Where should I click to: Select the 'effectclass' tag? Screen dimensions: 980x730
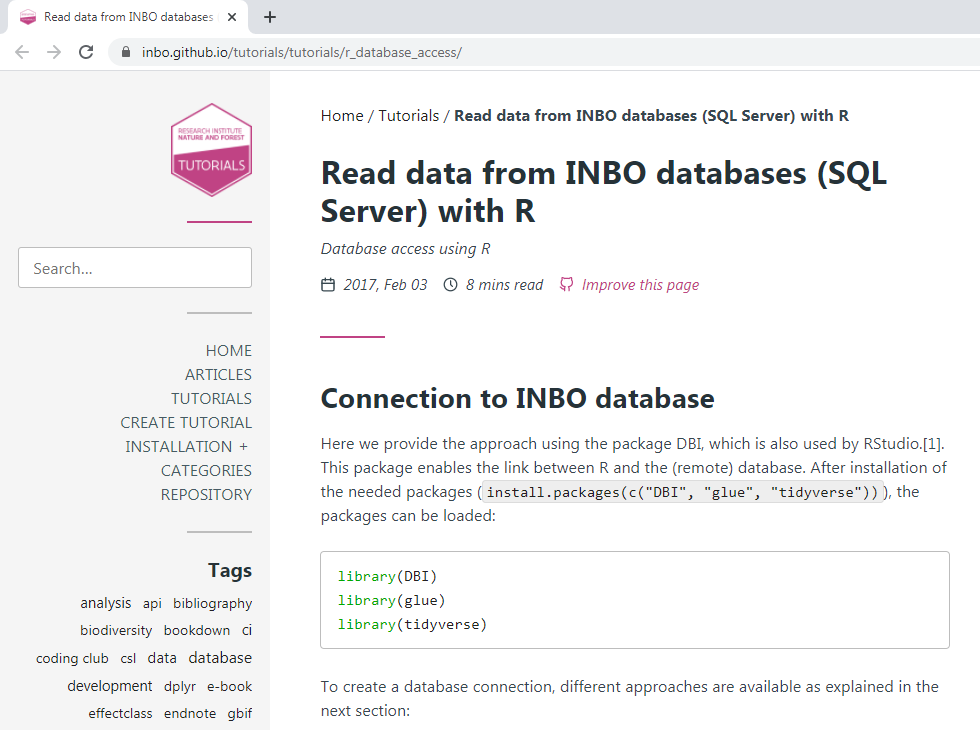[121, 714]
